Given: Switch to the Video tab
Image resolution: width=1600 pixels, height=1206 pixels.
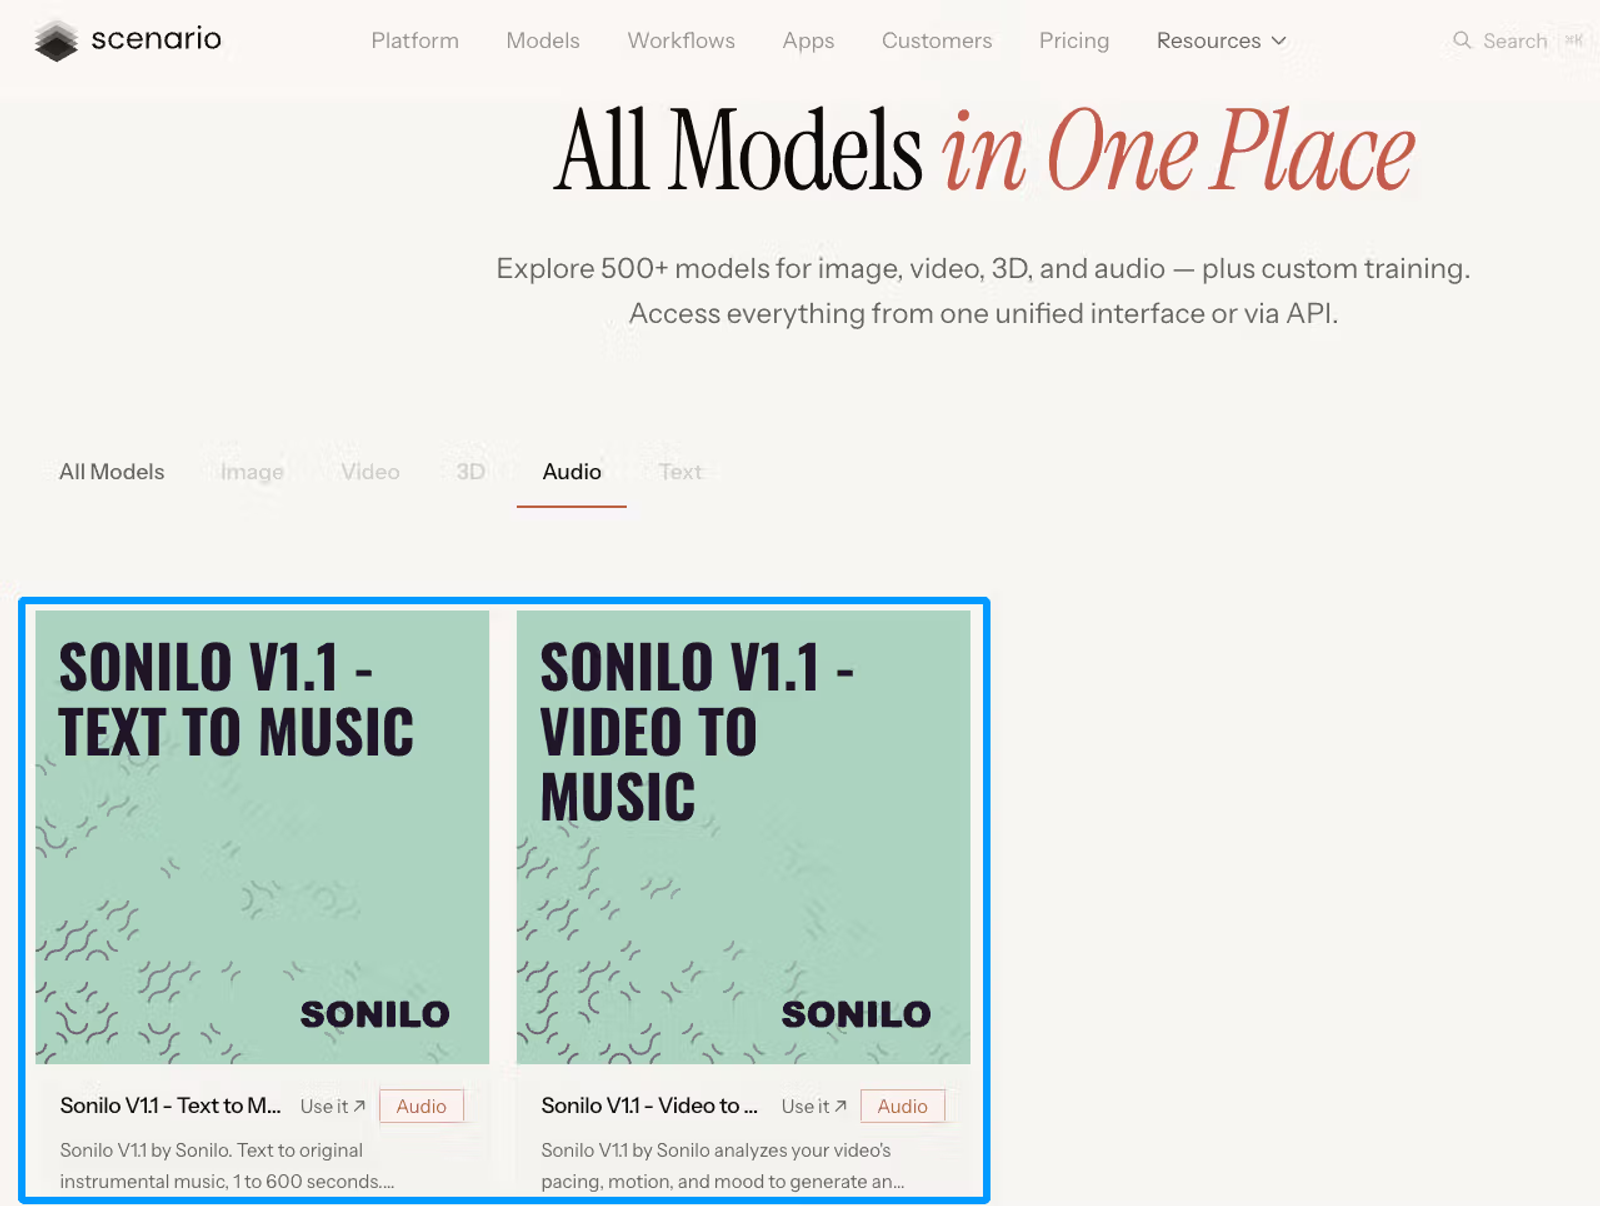Looking at the screenshot, I should [370, 472].
